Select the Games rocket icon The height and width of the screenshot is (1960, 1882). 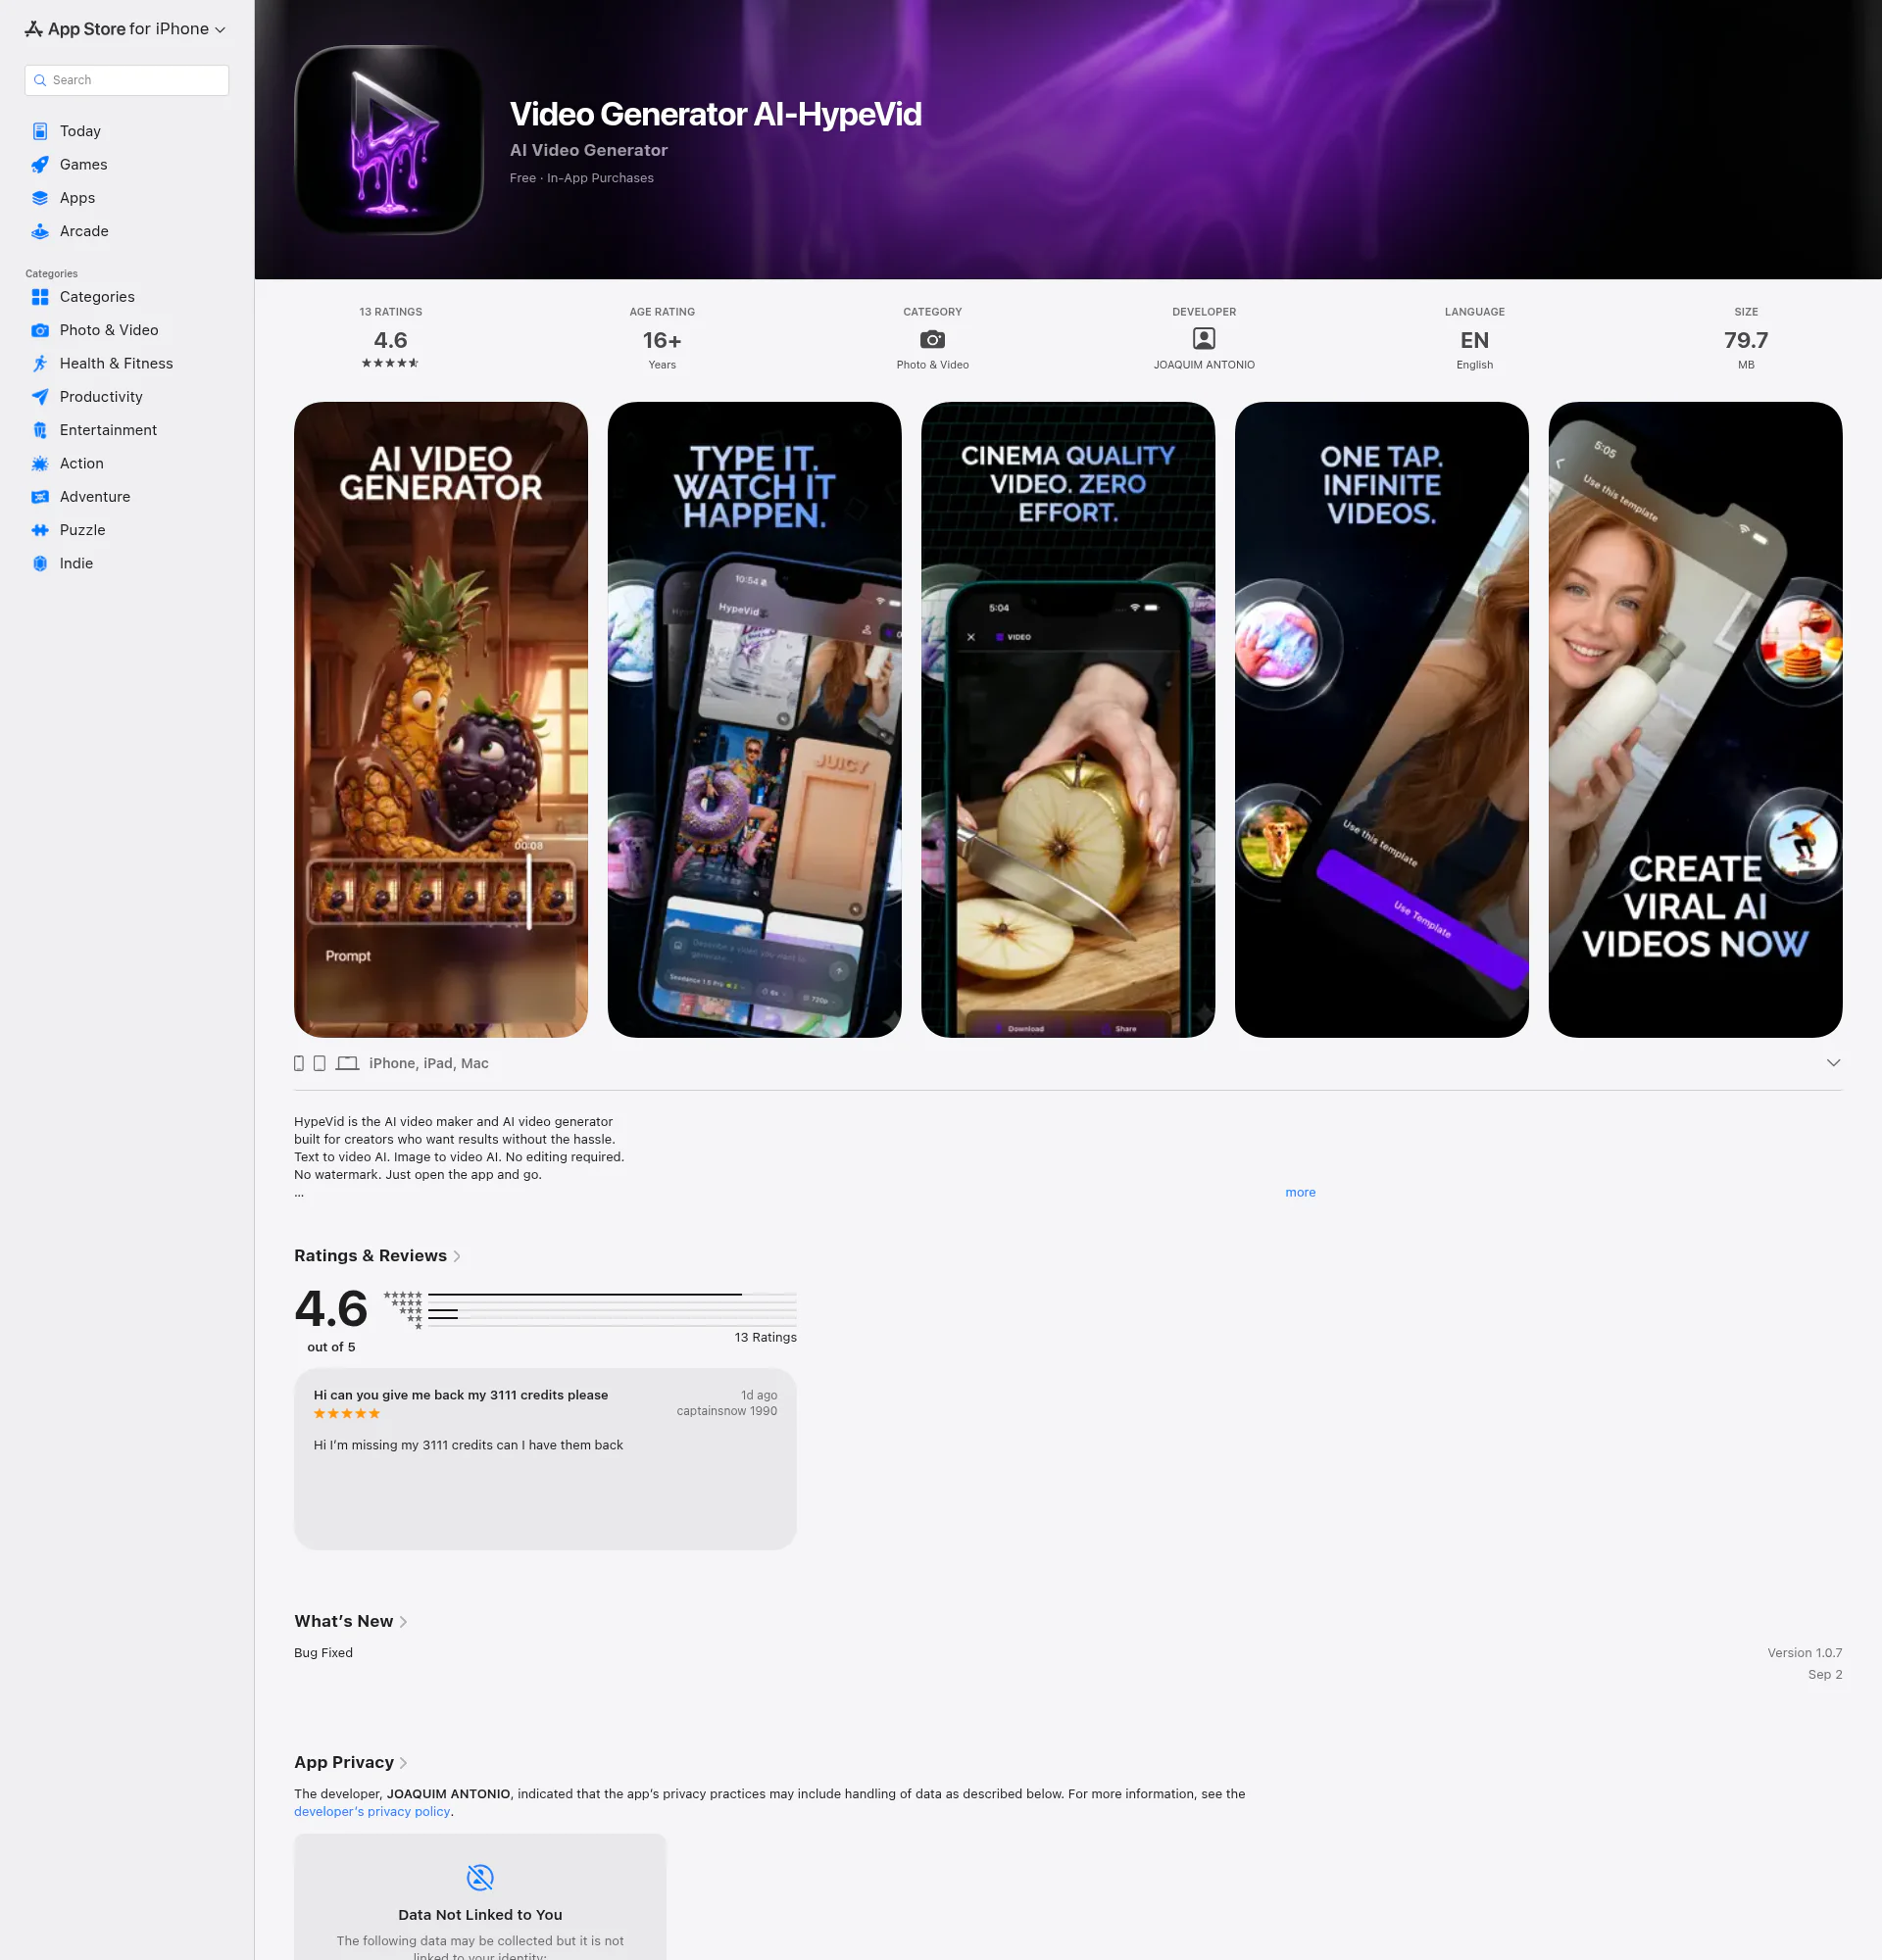coord(40,164)
